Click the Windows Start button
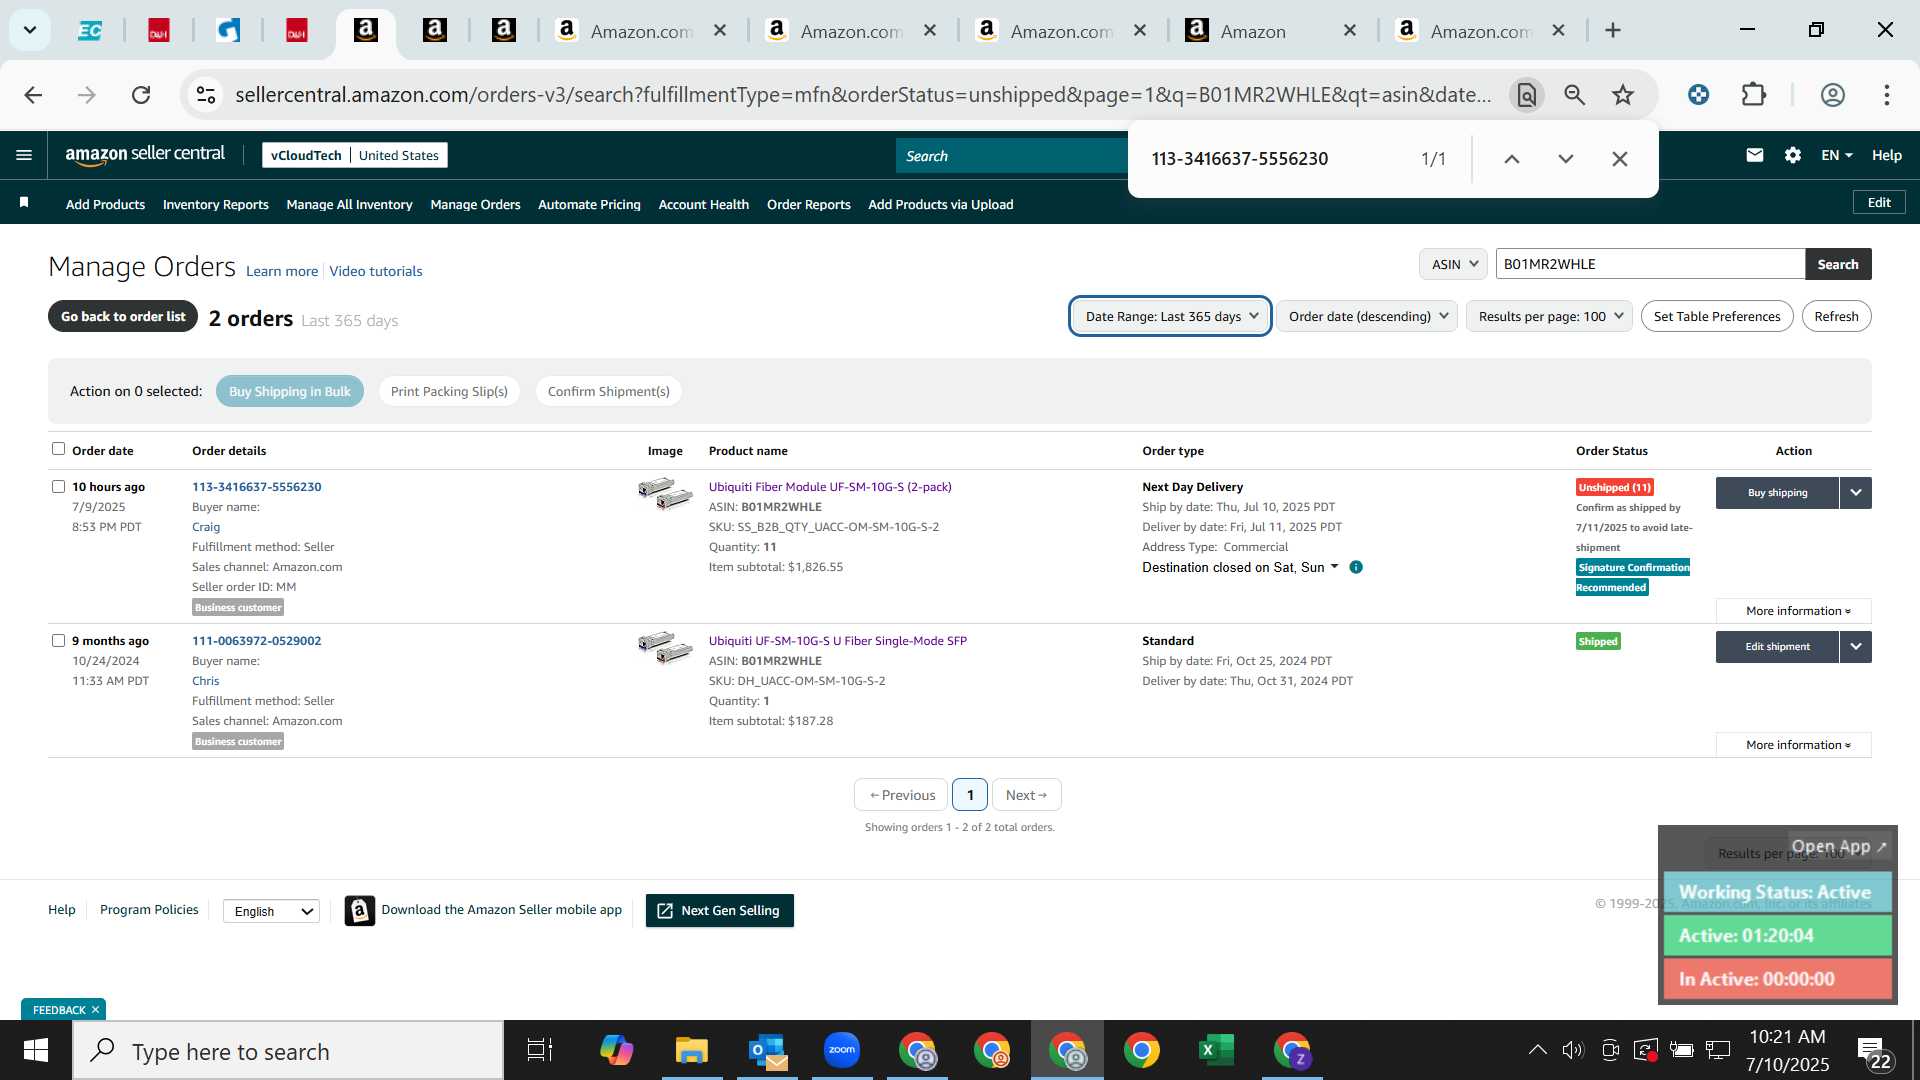 pos(36,1050)
